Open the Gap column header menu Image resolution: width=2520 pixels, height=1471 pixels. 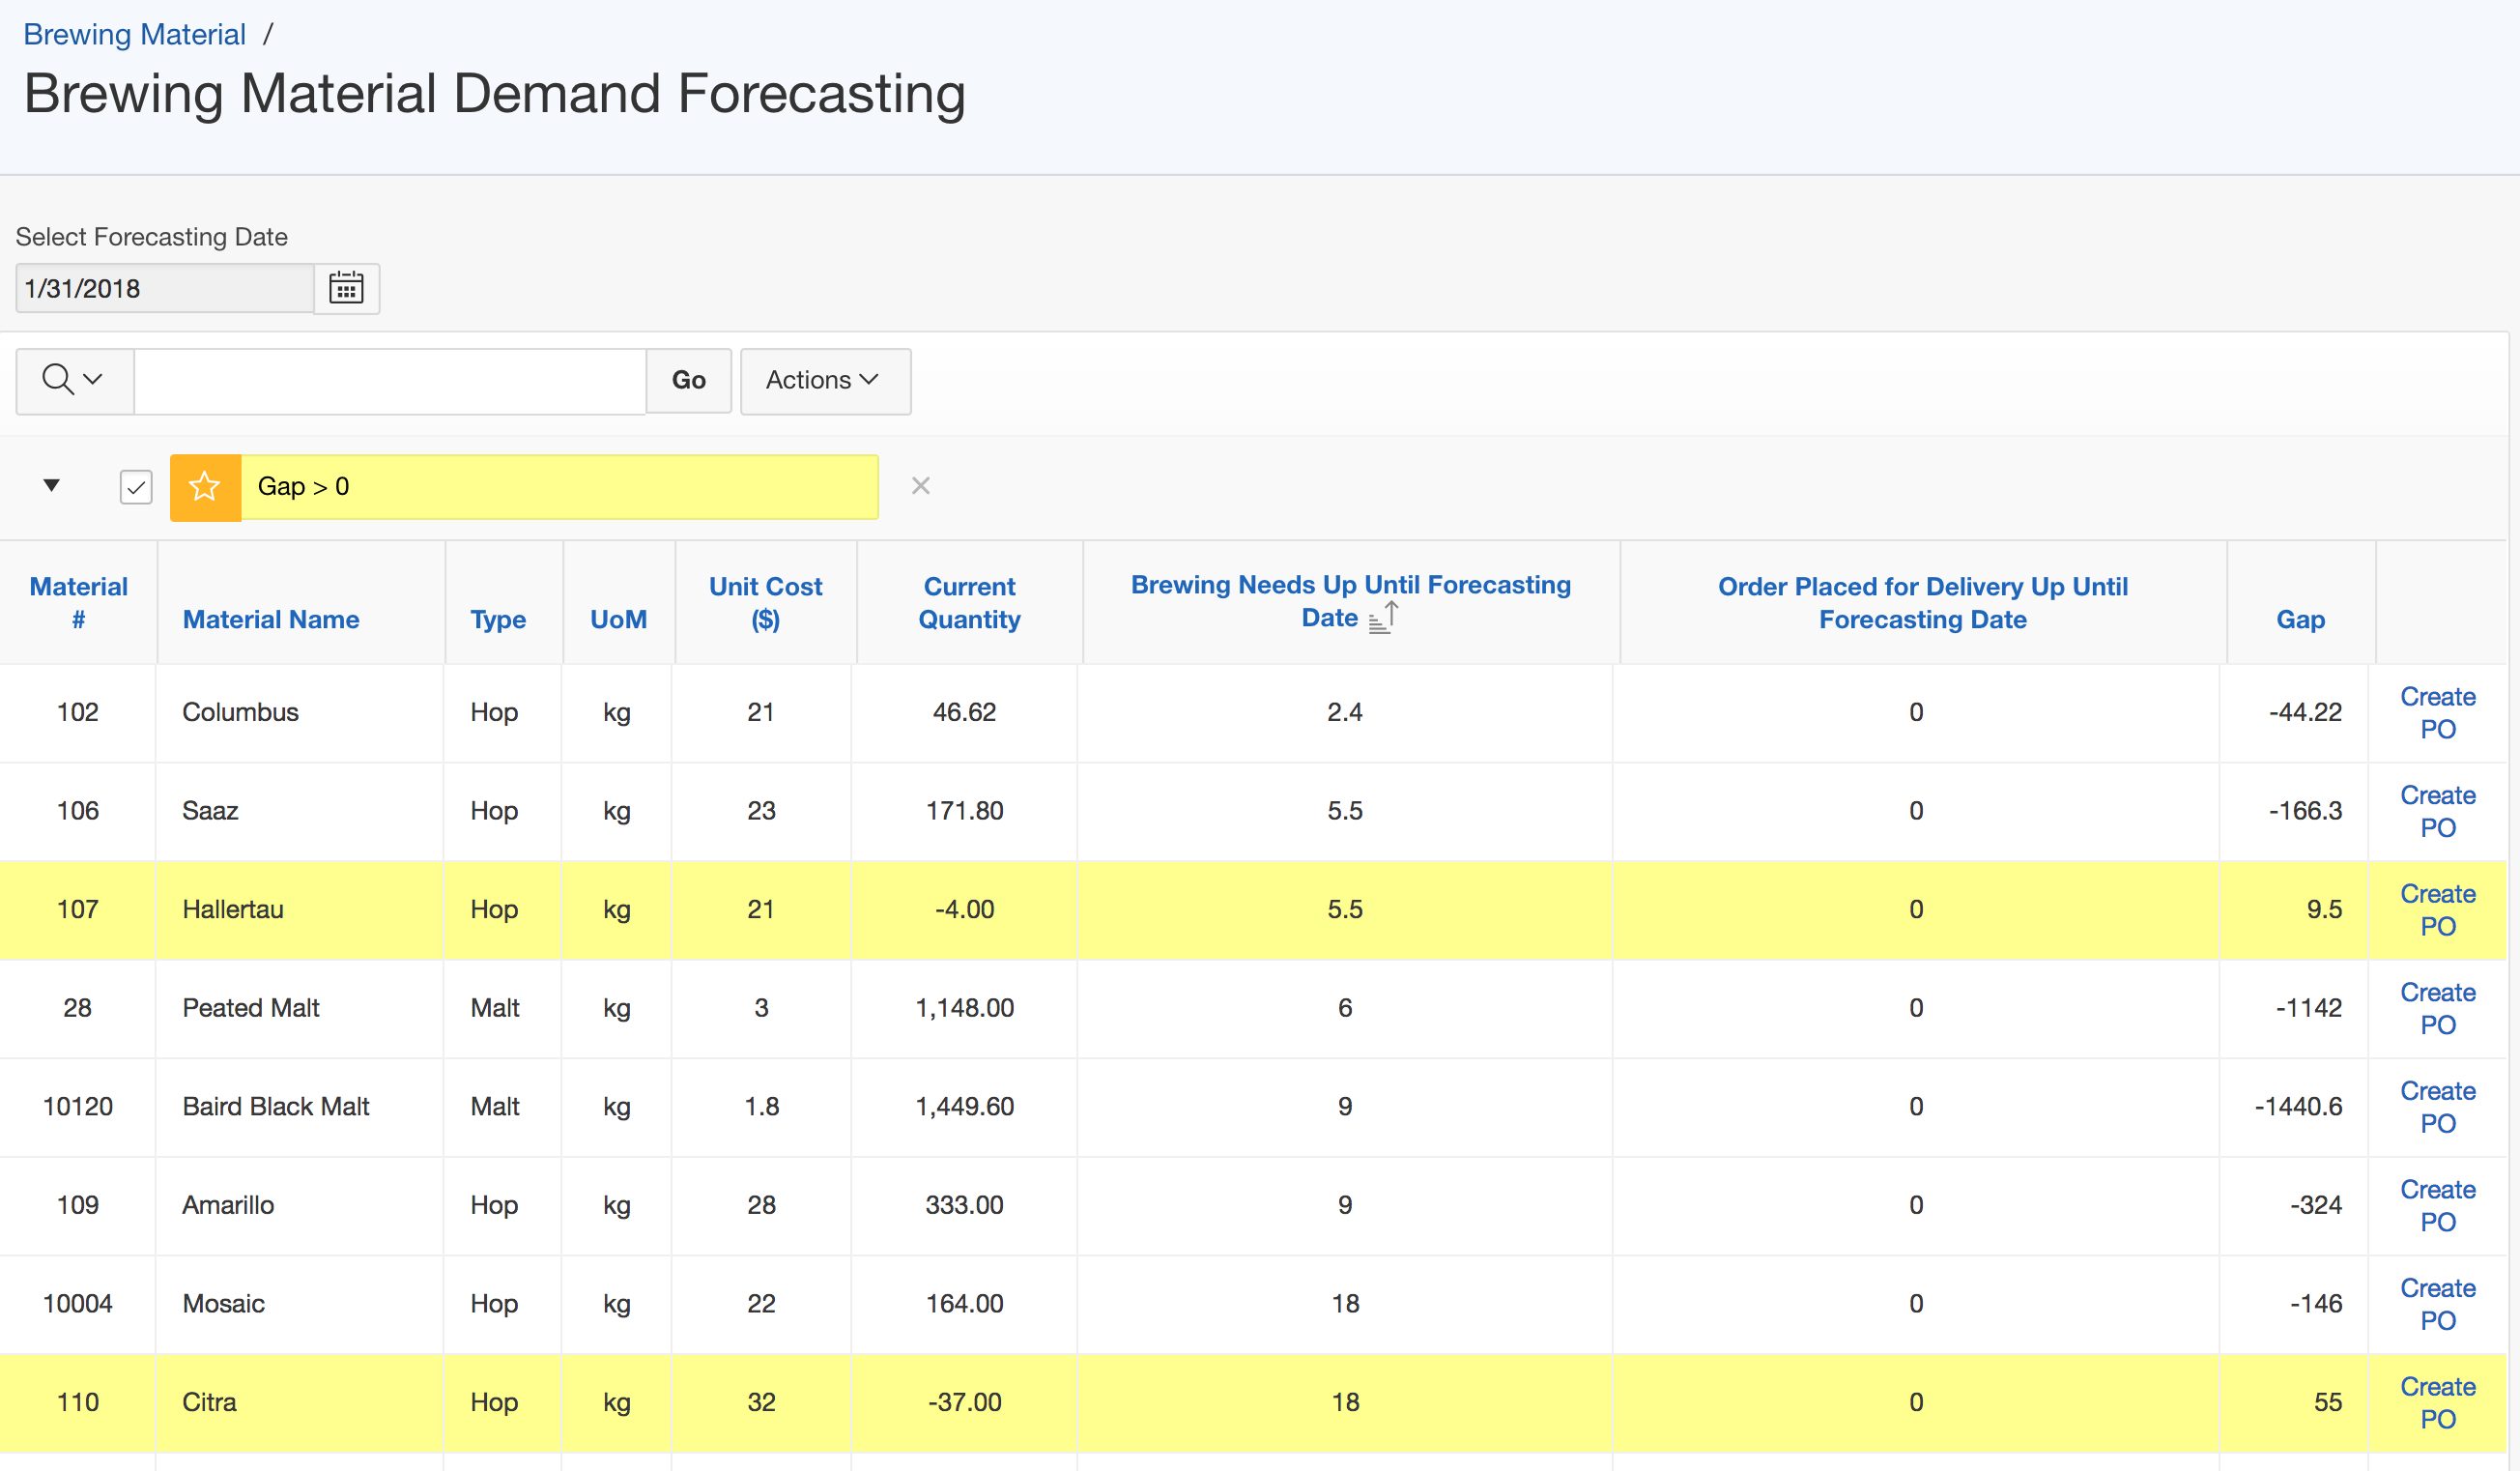click(x=2299, y=619)
